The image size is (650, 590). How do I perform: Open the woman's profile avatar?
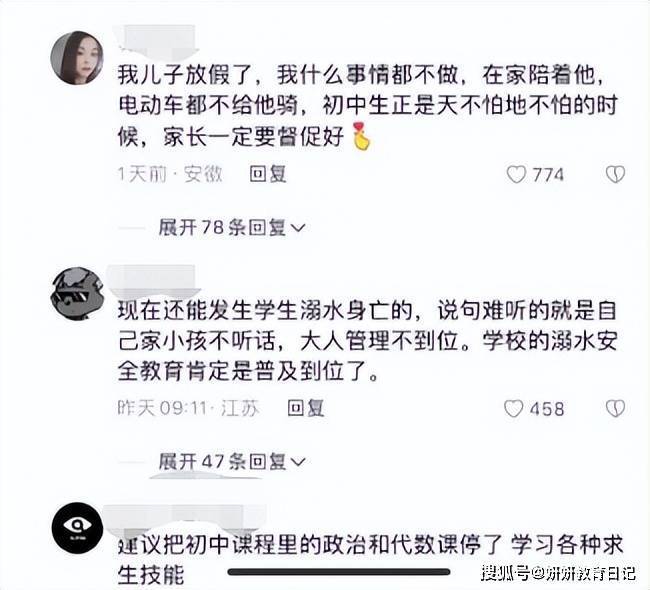(x=77, y=58)
